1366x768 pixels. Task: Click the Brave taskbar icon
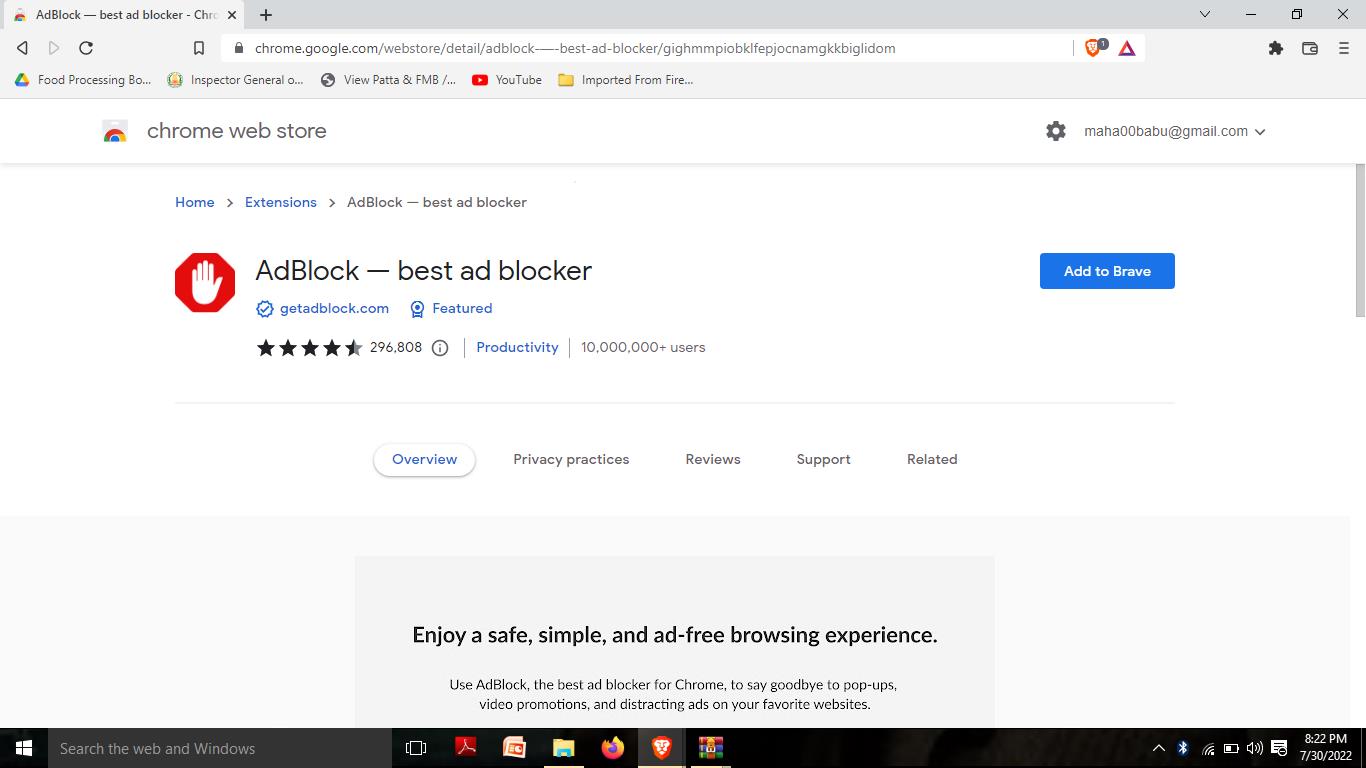[661, 748]
